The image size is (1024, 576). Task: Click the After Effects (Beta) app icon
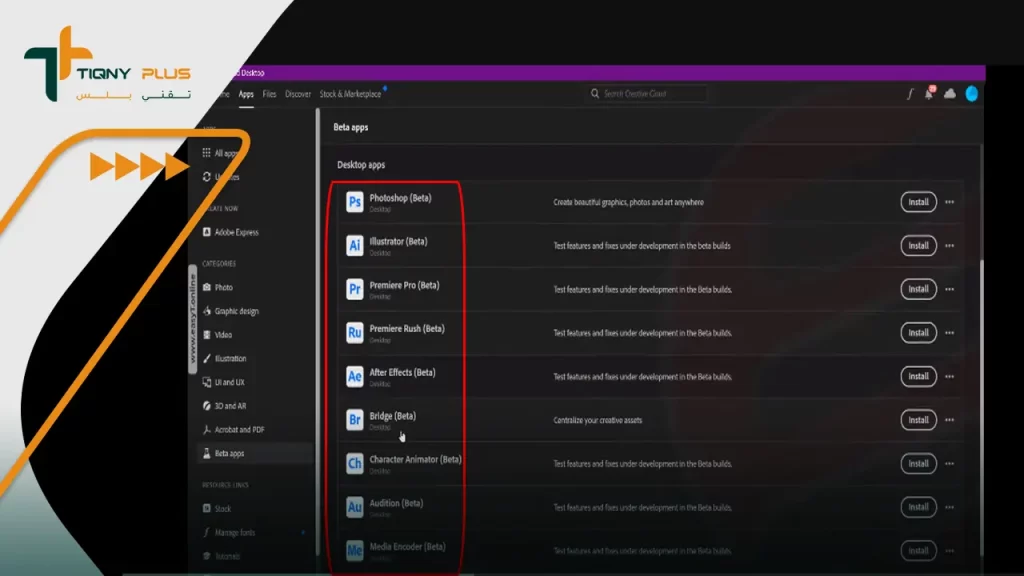[354, 377]
